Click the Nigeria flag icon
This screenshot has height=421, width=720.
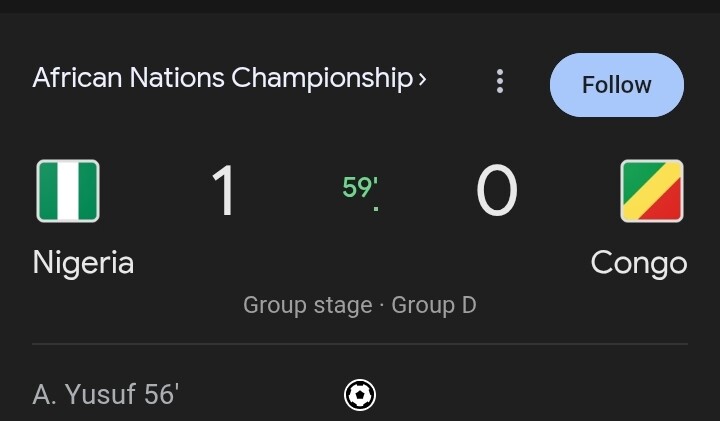click(x=68, y=191)
